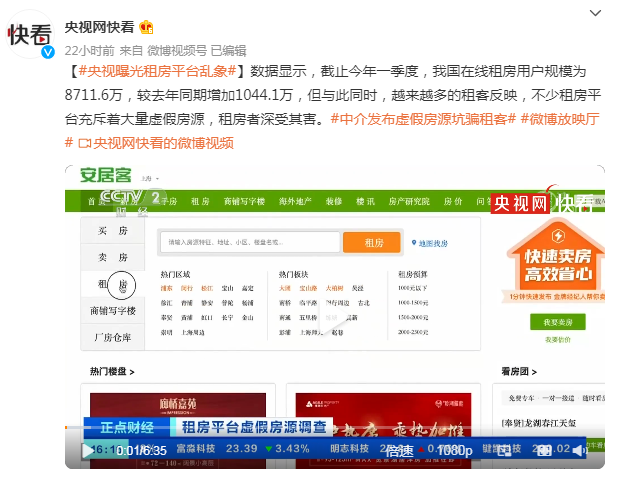Screen dimensions: 622x479
Task: Seek using the video progress bar
Action: (335, 427)
